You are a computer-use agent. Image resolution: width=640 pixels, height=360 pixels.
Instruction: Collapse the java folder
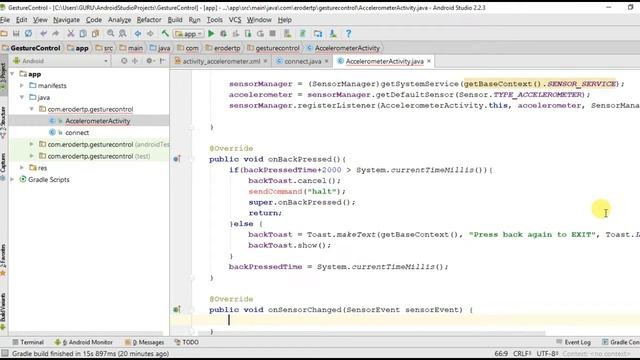[22, 97]
